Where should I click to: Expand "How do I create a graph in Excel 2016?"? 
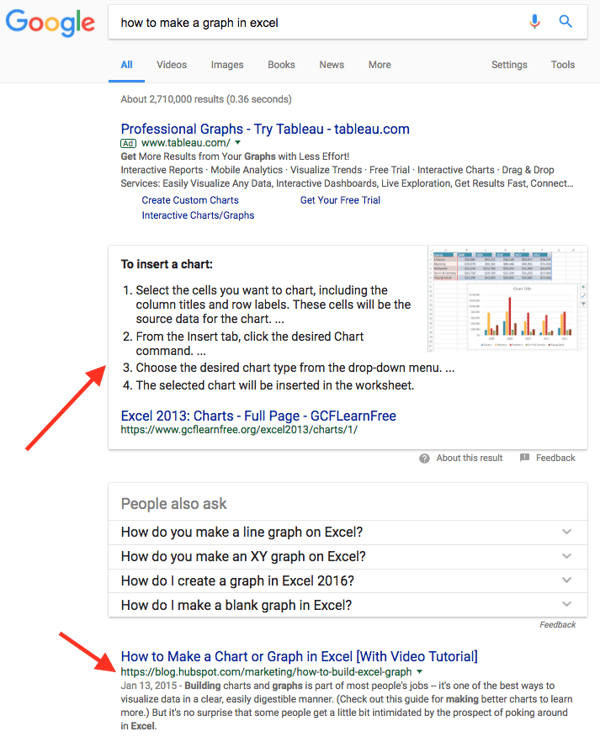pos(566,581)
